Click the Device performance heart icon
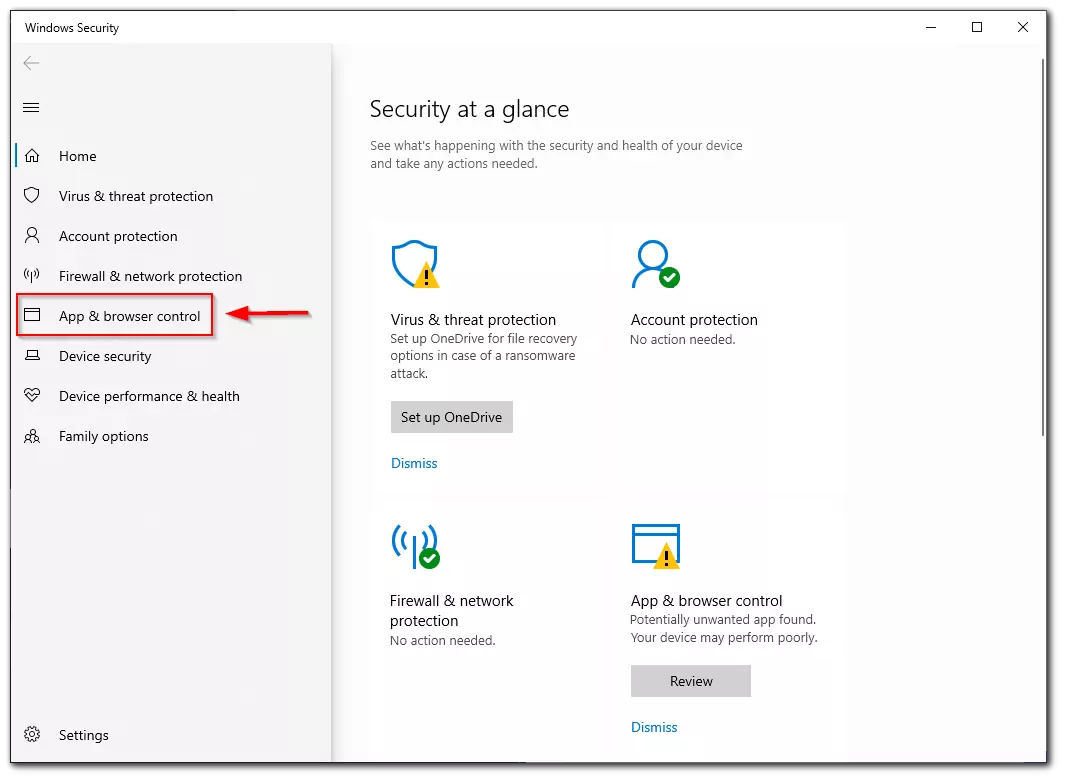1065x781 pixels. [32, 395]
